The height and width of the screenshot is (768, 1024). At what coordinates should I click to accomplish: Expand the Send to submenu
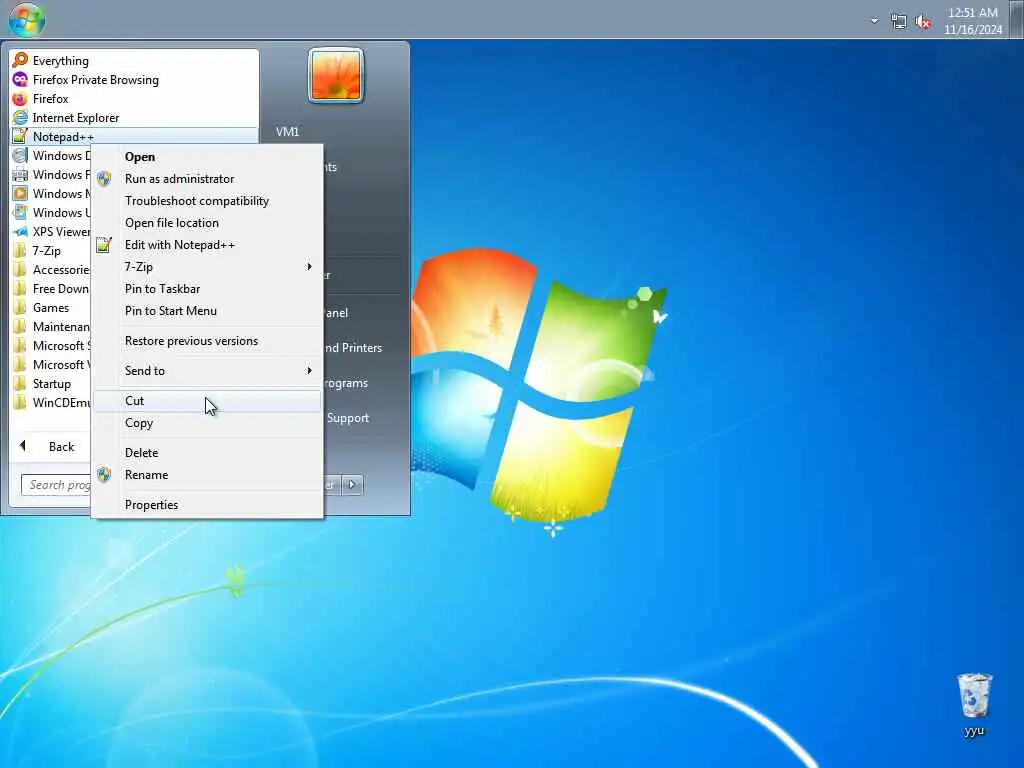point(207,371)
